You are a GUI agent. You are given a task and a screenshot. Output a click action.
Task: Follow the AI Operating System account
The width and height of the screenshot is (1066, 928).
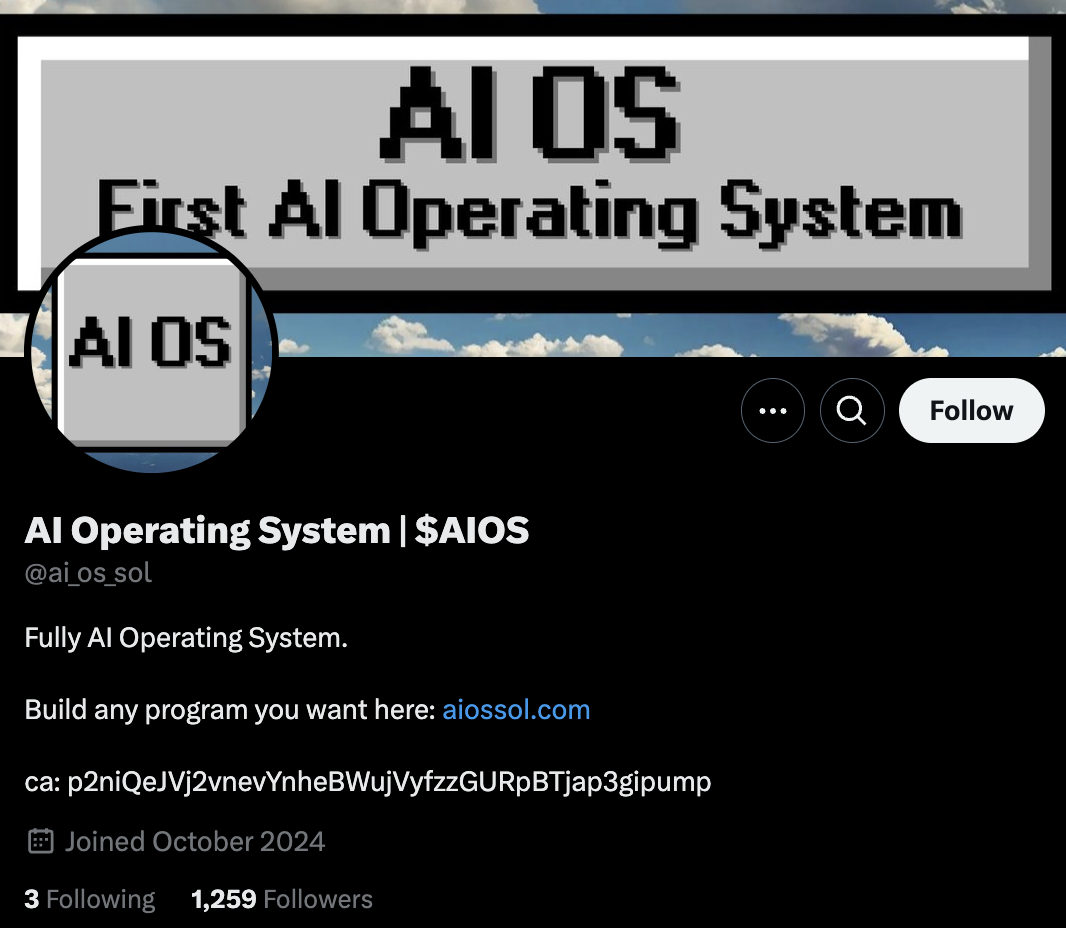coord(972,411)
